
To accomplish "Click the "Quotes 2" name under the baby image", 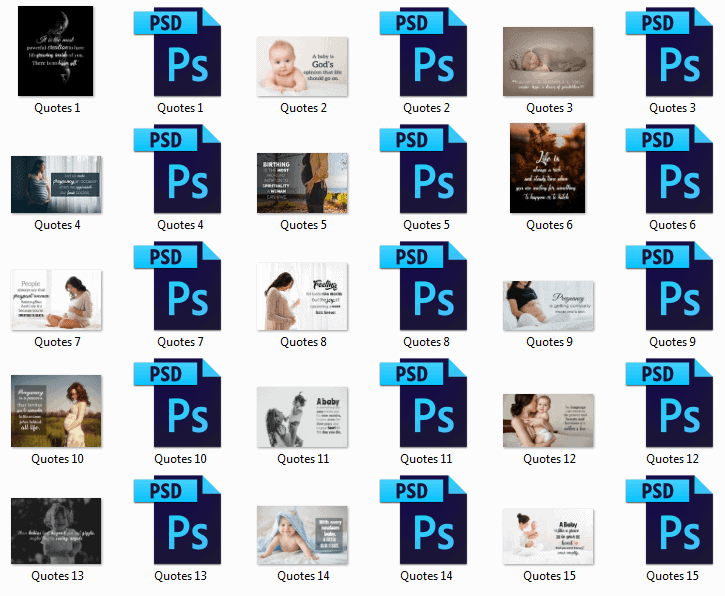I will click(303, 108).
